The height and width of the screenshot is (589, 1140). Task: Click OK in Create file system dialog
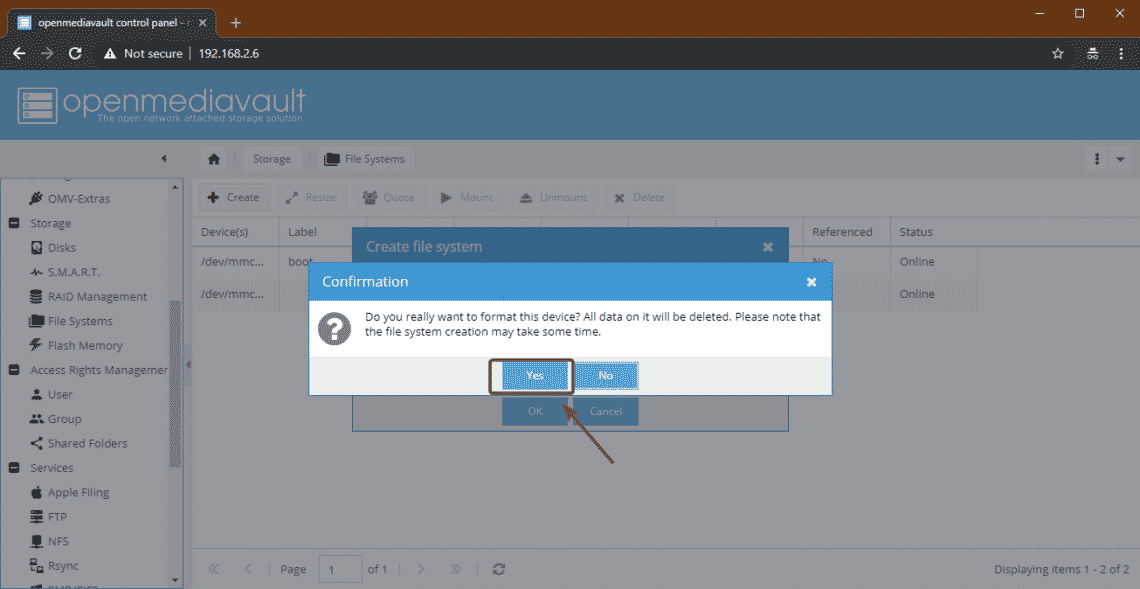pos(535,411)
